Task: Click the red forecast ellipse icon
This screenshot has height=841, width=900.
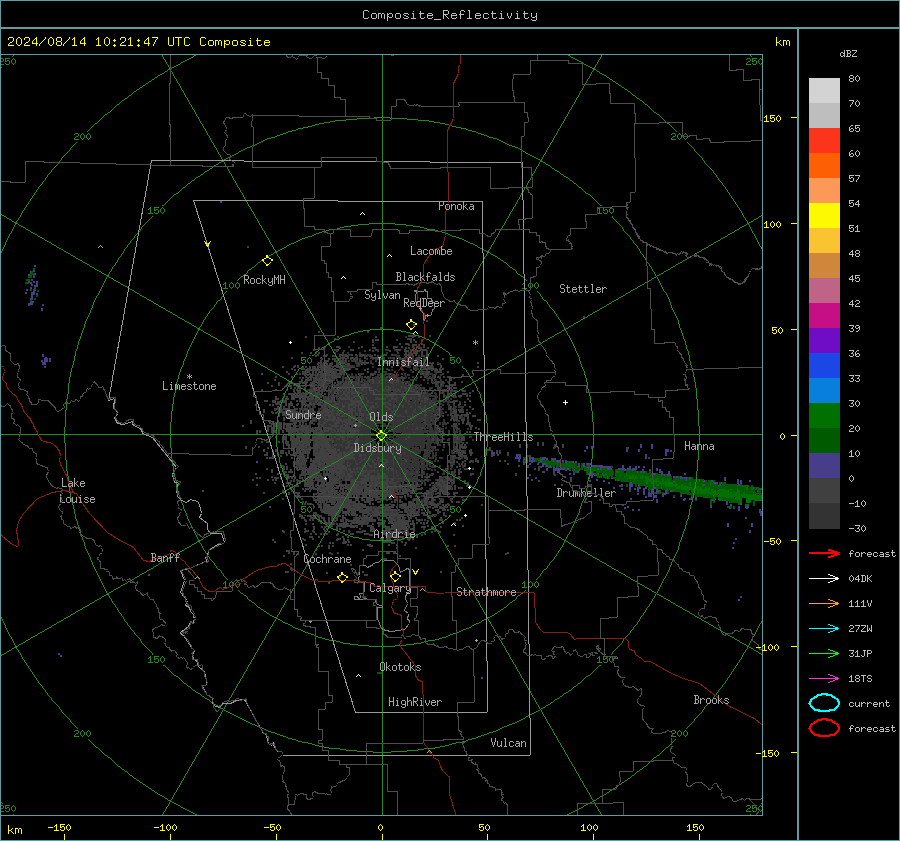Action: click(824, 728)
